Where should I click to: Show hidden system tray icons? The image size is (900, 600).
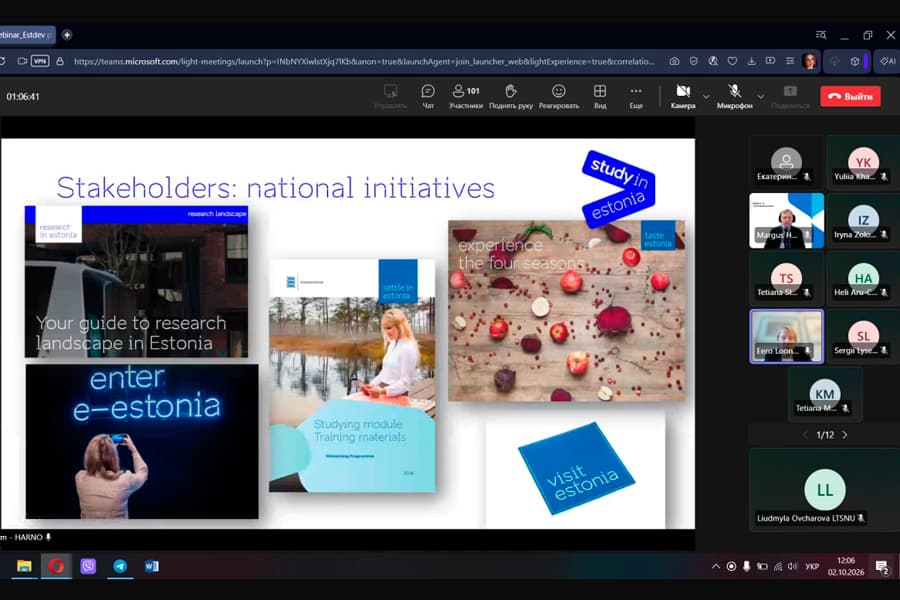click(716, 566)
